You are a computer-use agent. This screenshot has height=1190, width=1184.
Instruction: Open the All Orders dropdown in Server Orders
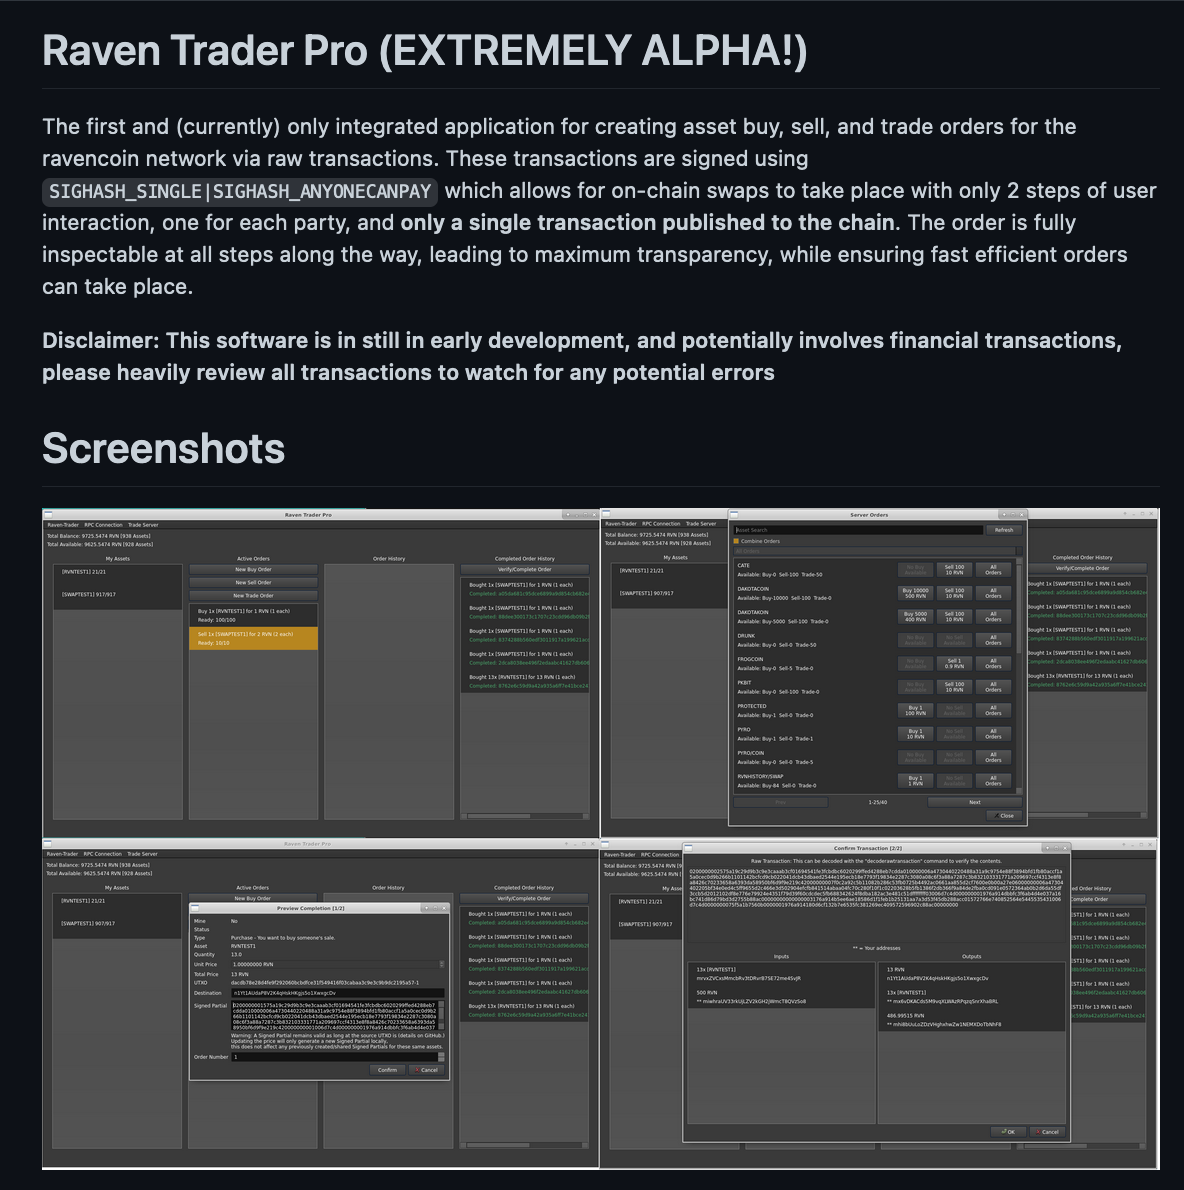[877, 551]
